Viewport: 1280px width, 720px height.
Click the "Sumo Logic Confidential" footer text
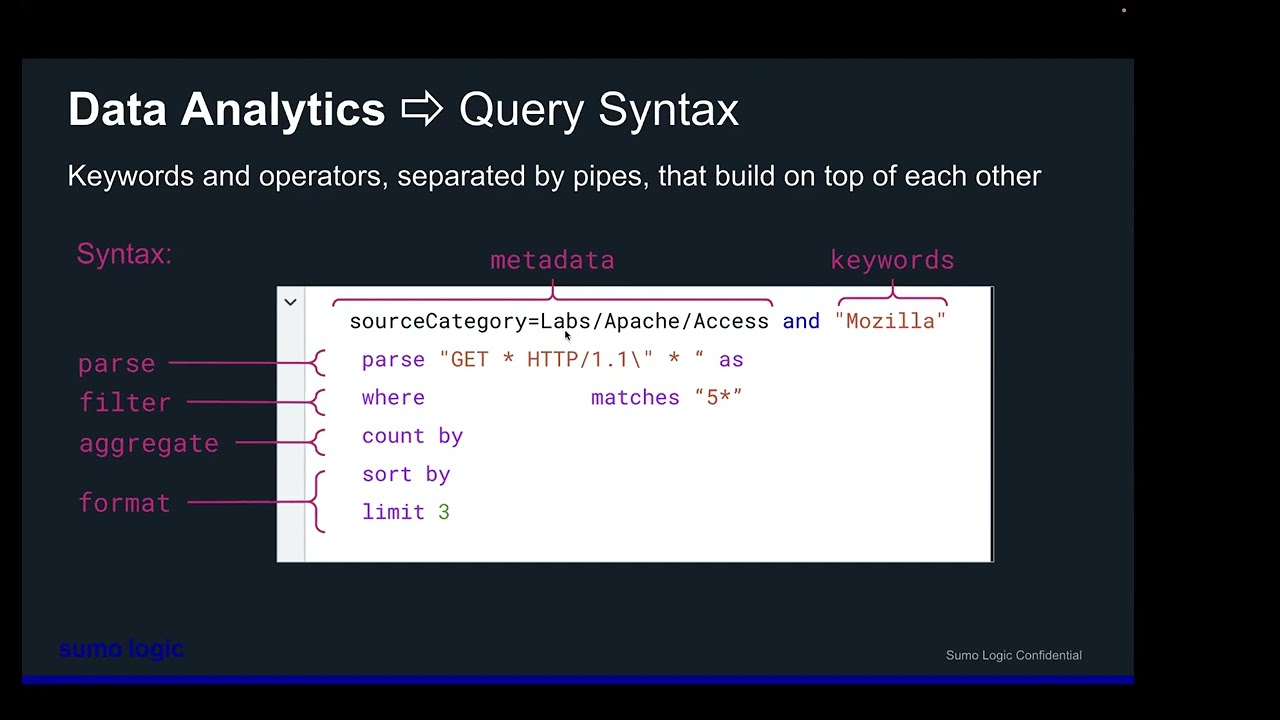coord(1014,655)
